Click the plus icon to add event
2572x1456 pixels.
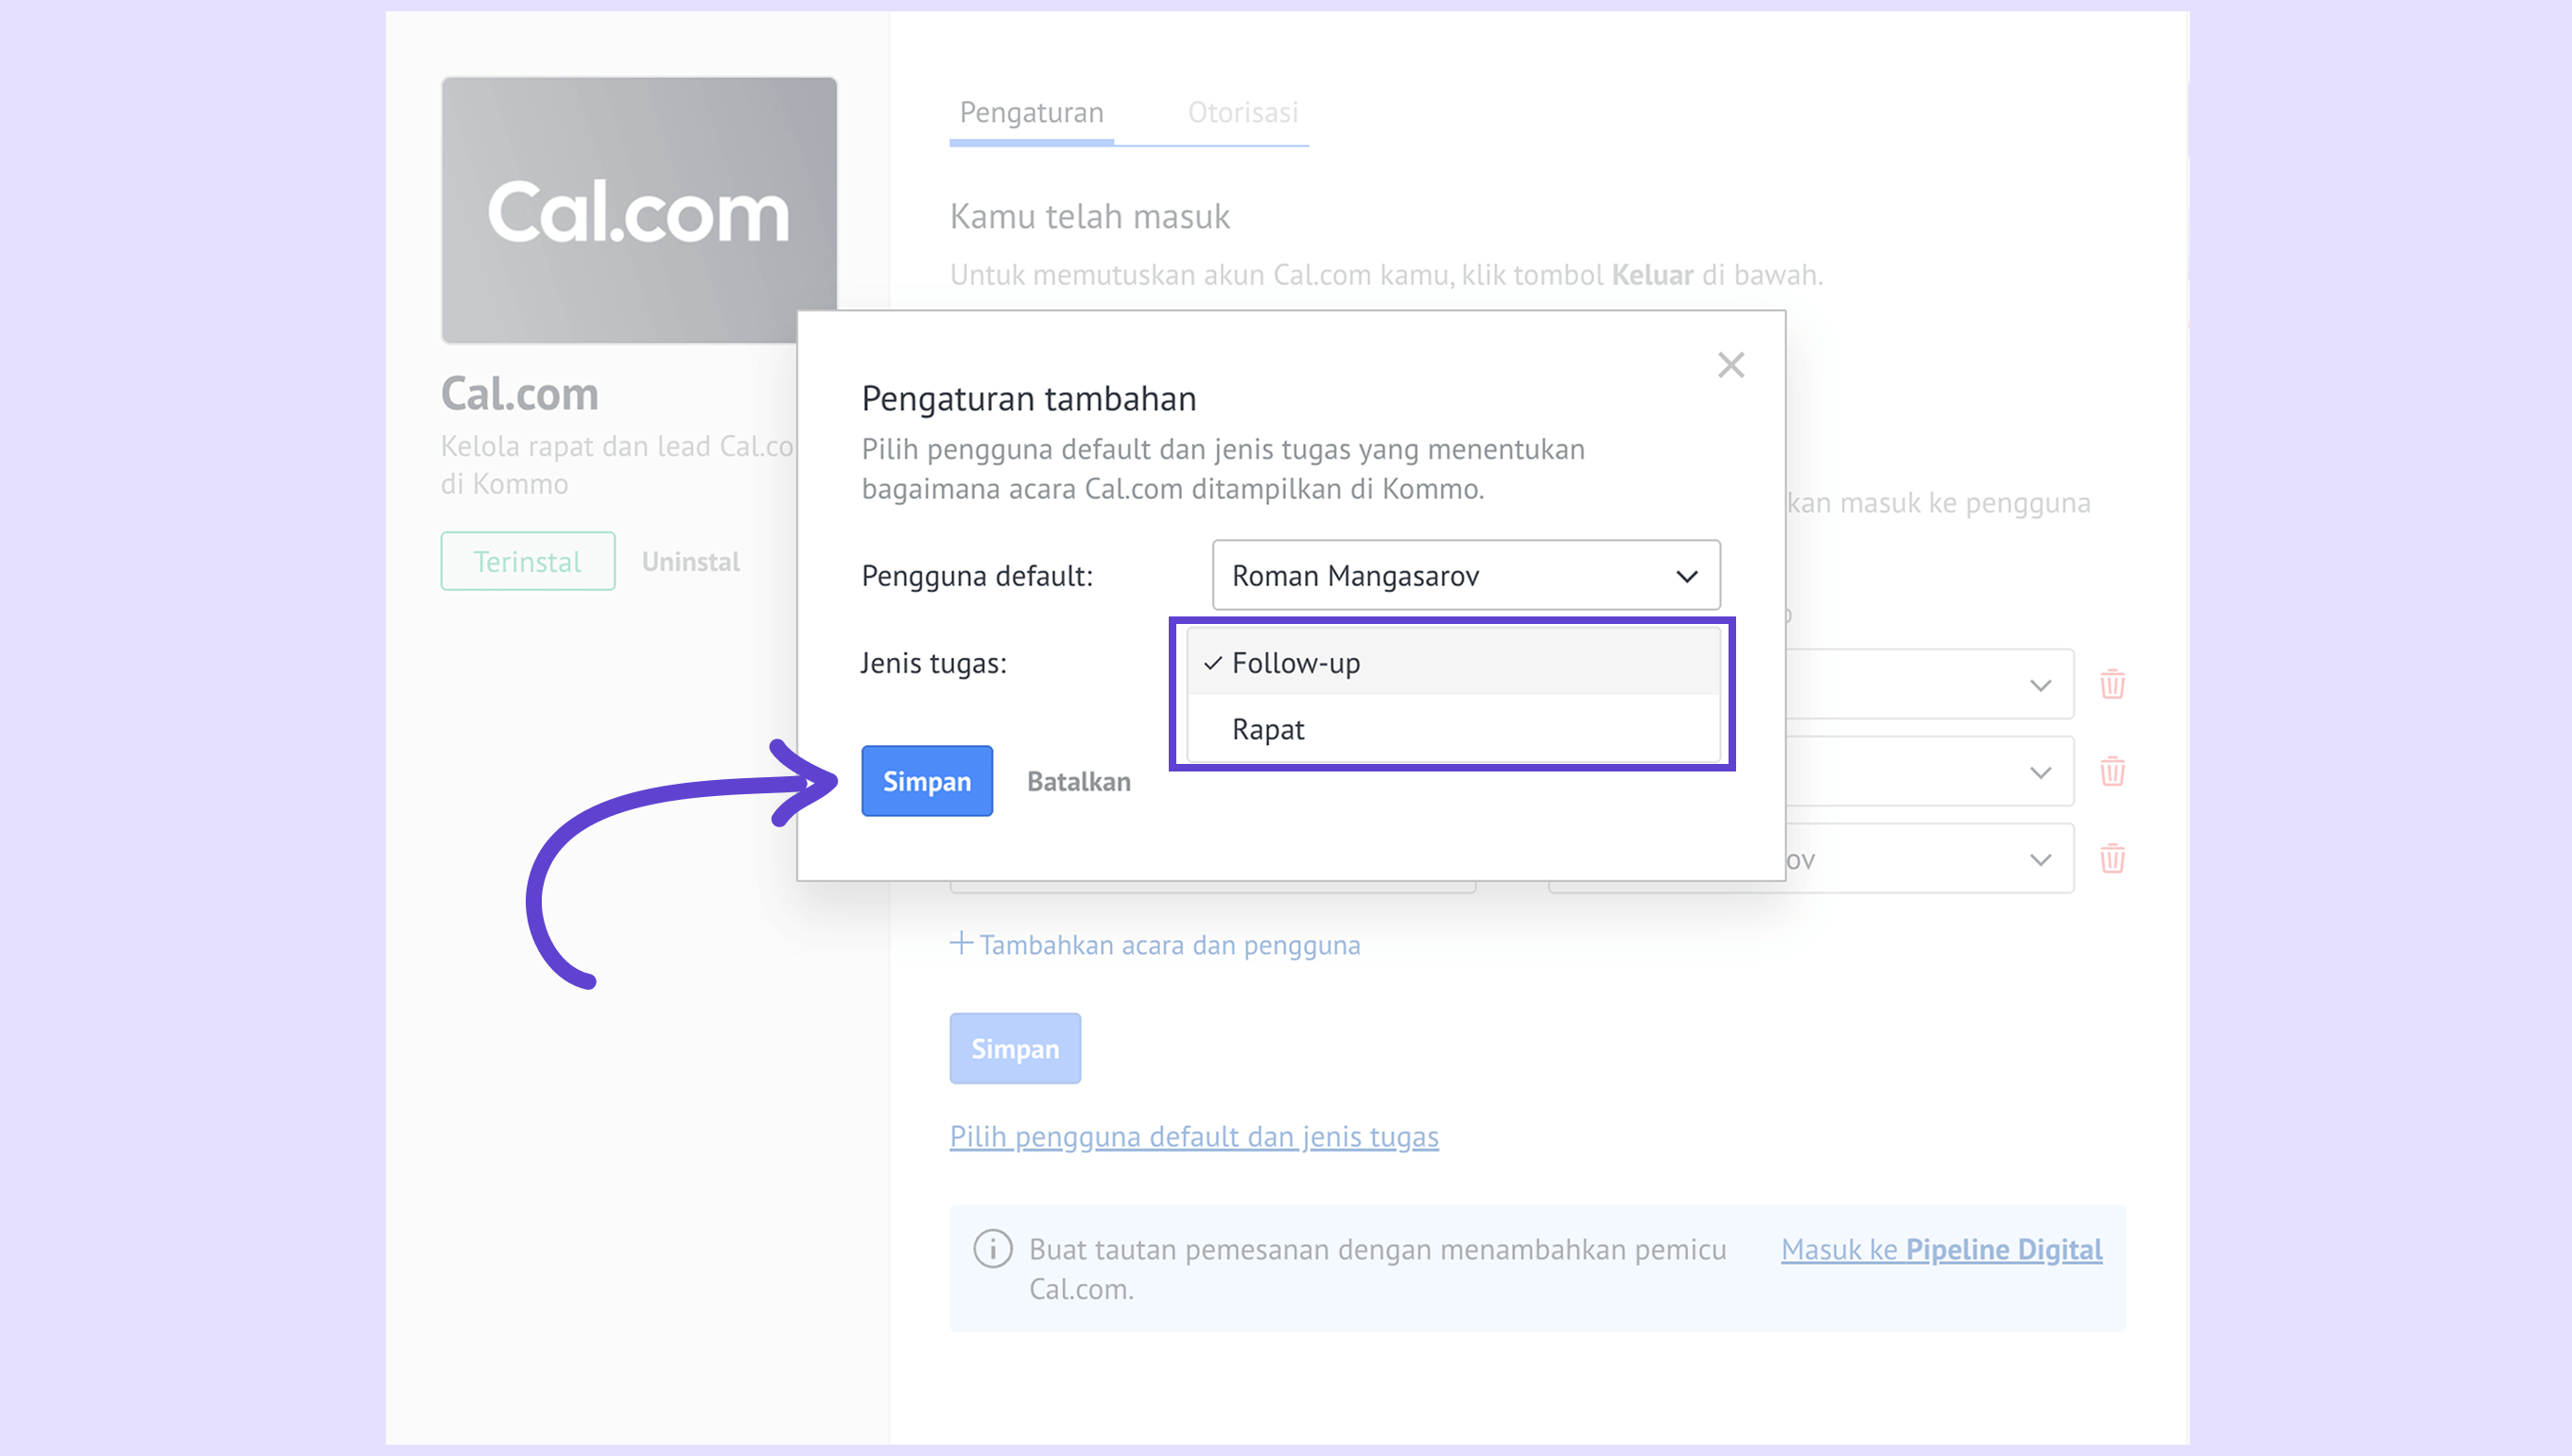960,943
